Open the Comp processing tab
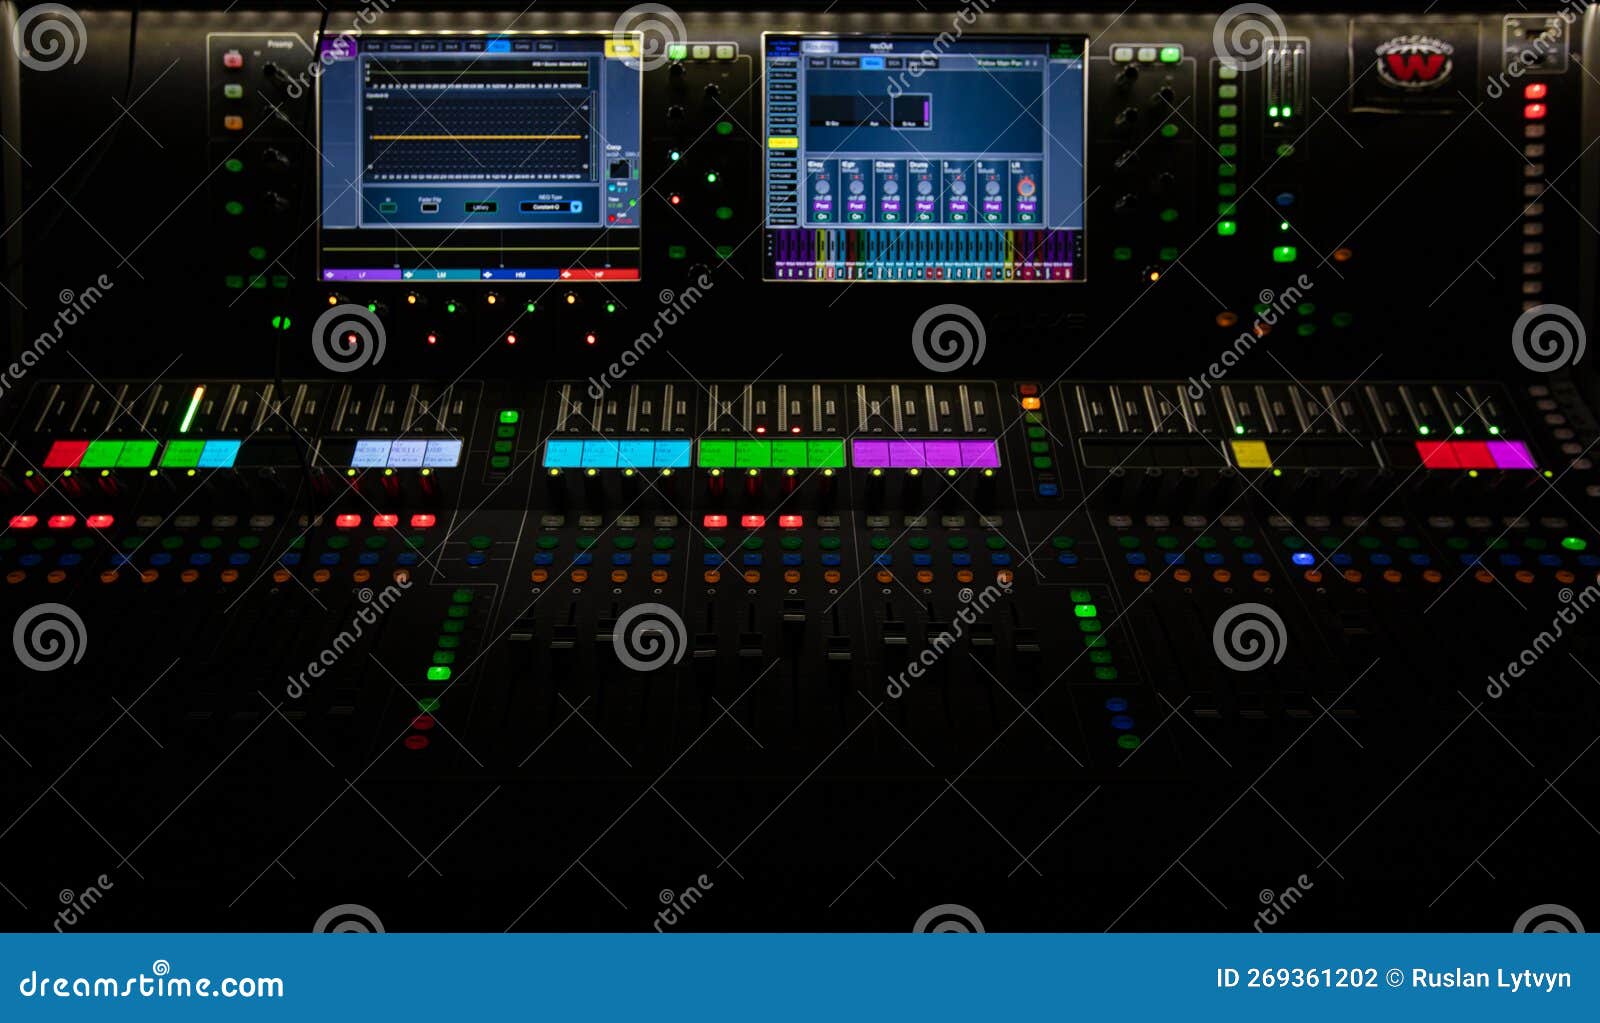 [522, 47]
